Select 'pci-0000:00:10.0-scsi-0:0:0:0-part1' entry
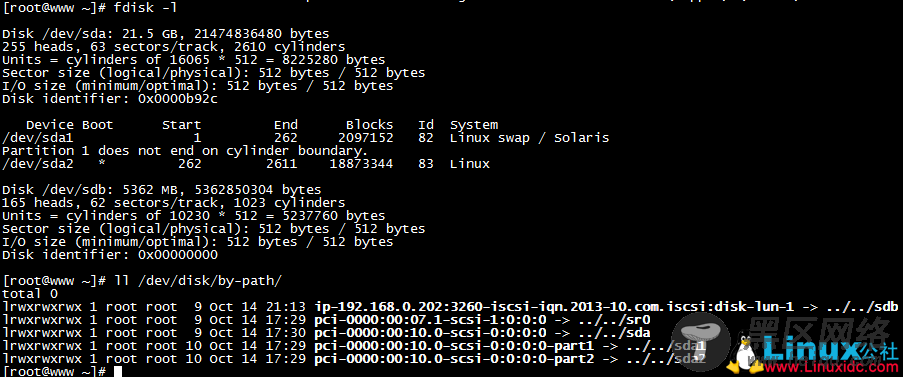This screenshot has width=903, height=377. click(x=454, y=346)
